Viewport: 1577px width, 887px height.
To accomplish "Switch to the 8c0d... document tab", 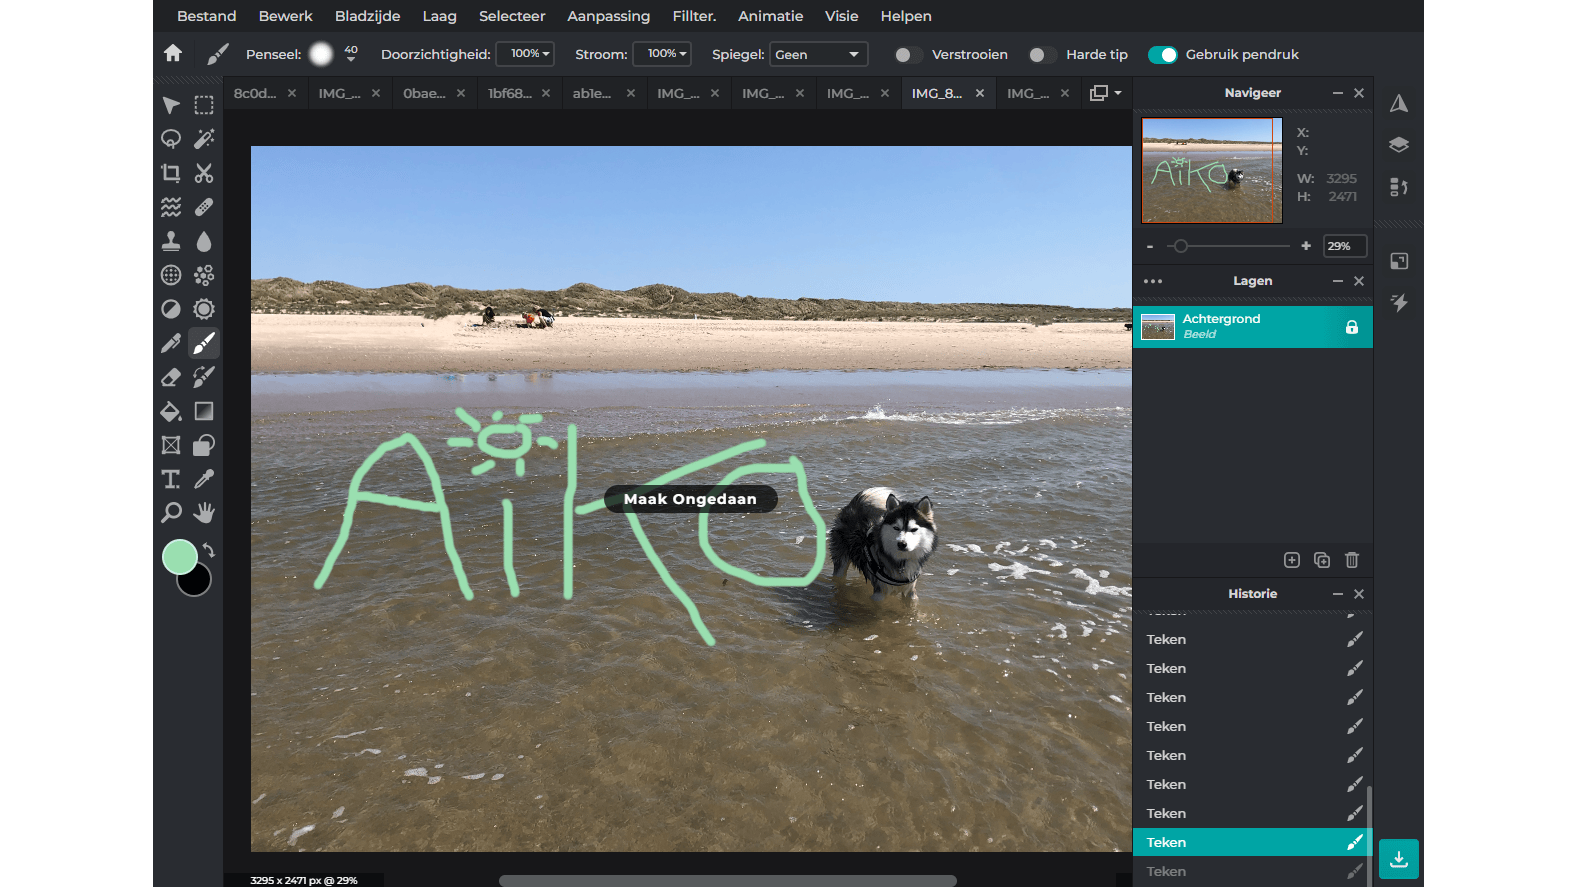I will (x=254, y=93).
